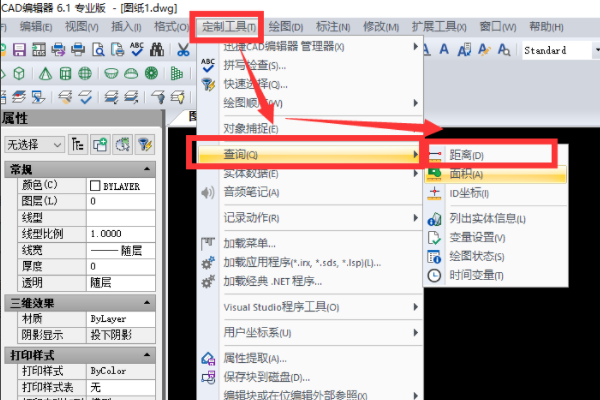This screenshot has height=400, width=600.
Task: Click the 线型比例 value 1.0000
Action: (x=121, y=233)
